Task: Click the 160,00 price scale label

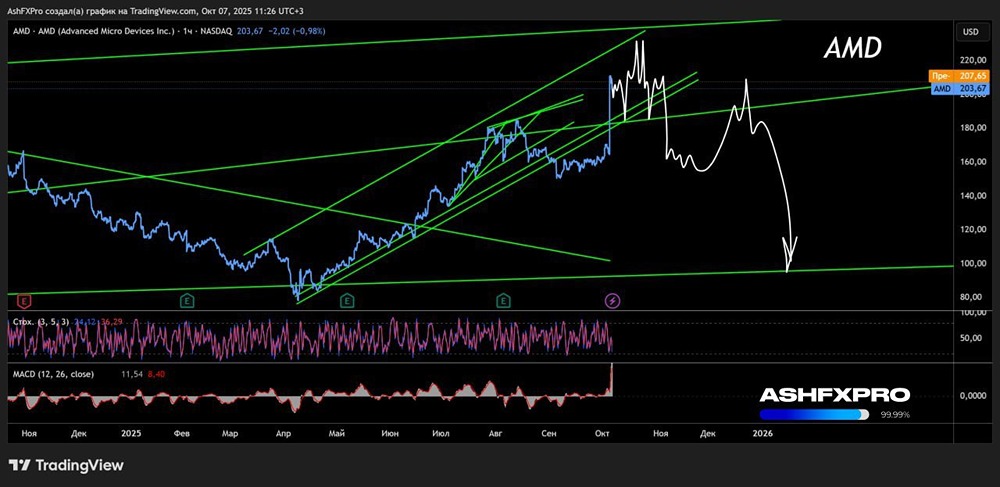Action: coord(973,162)
